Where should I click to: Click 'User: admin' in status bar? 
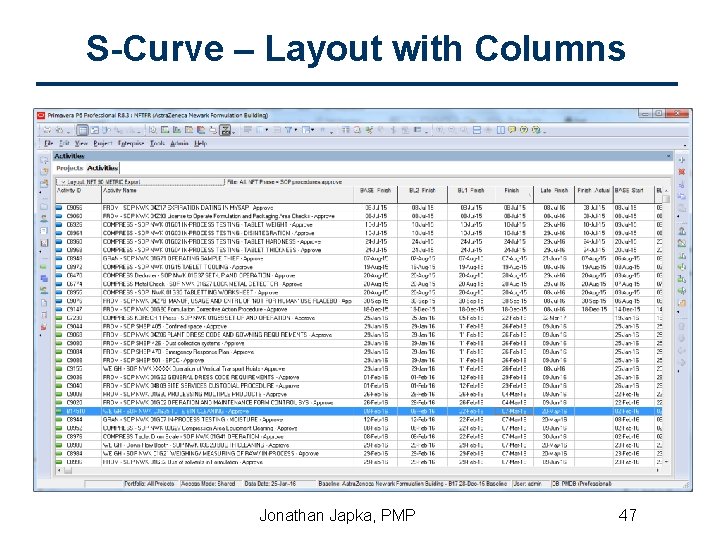[527, 484]
